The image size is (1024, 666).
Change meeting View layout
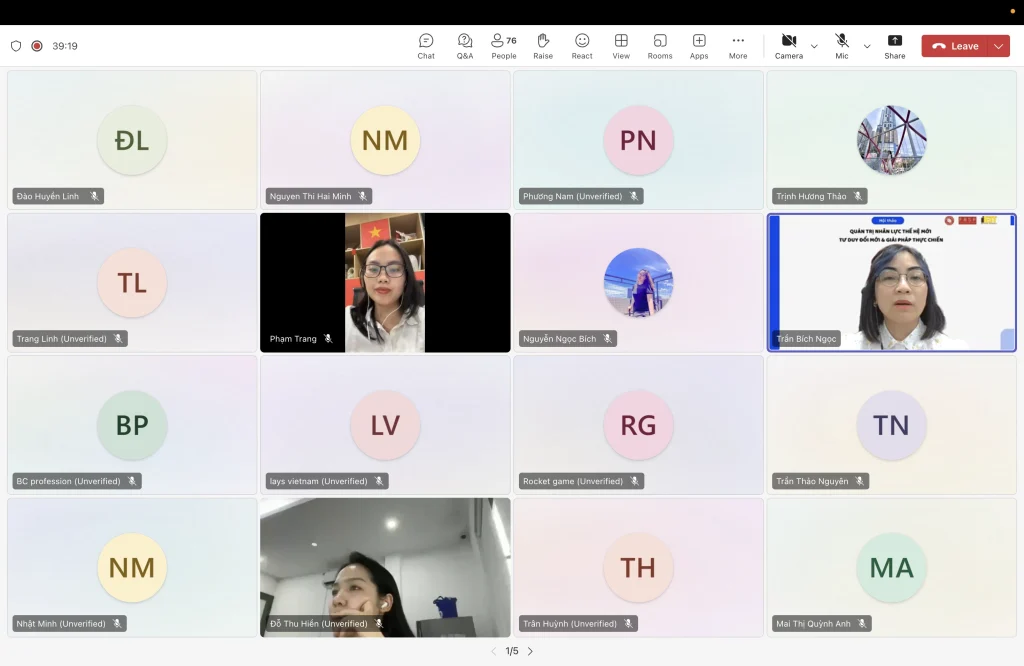[x=621, y=46]
